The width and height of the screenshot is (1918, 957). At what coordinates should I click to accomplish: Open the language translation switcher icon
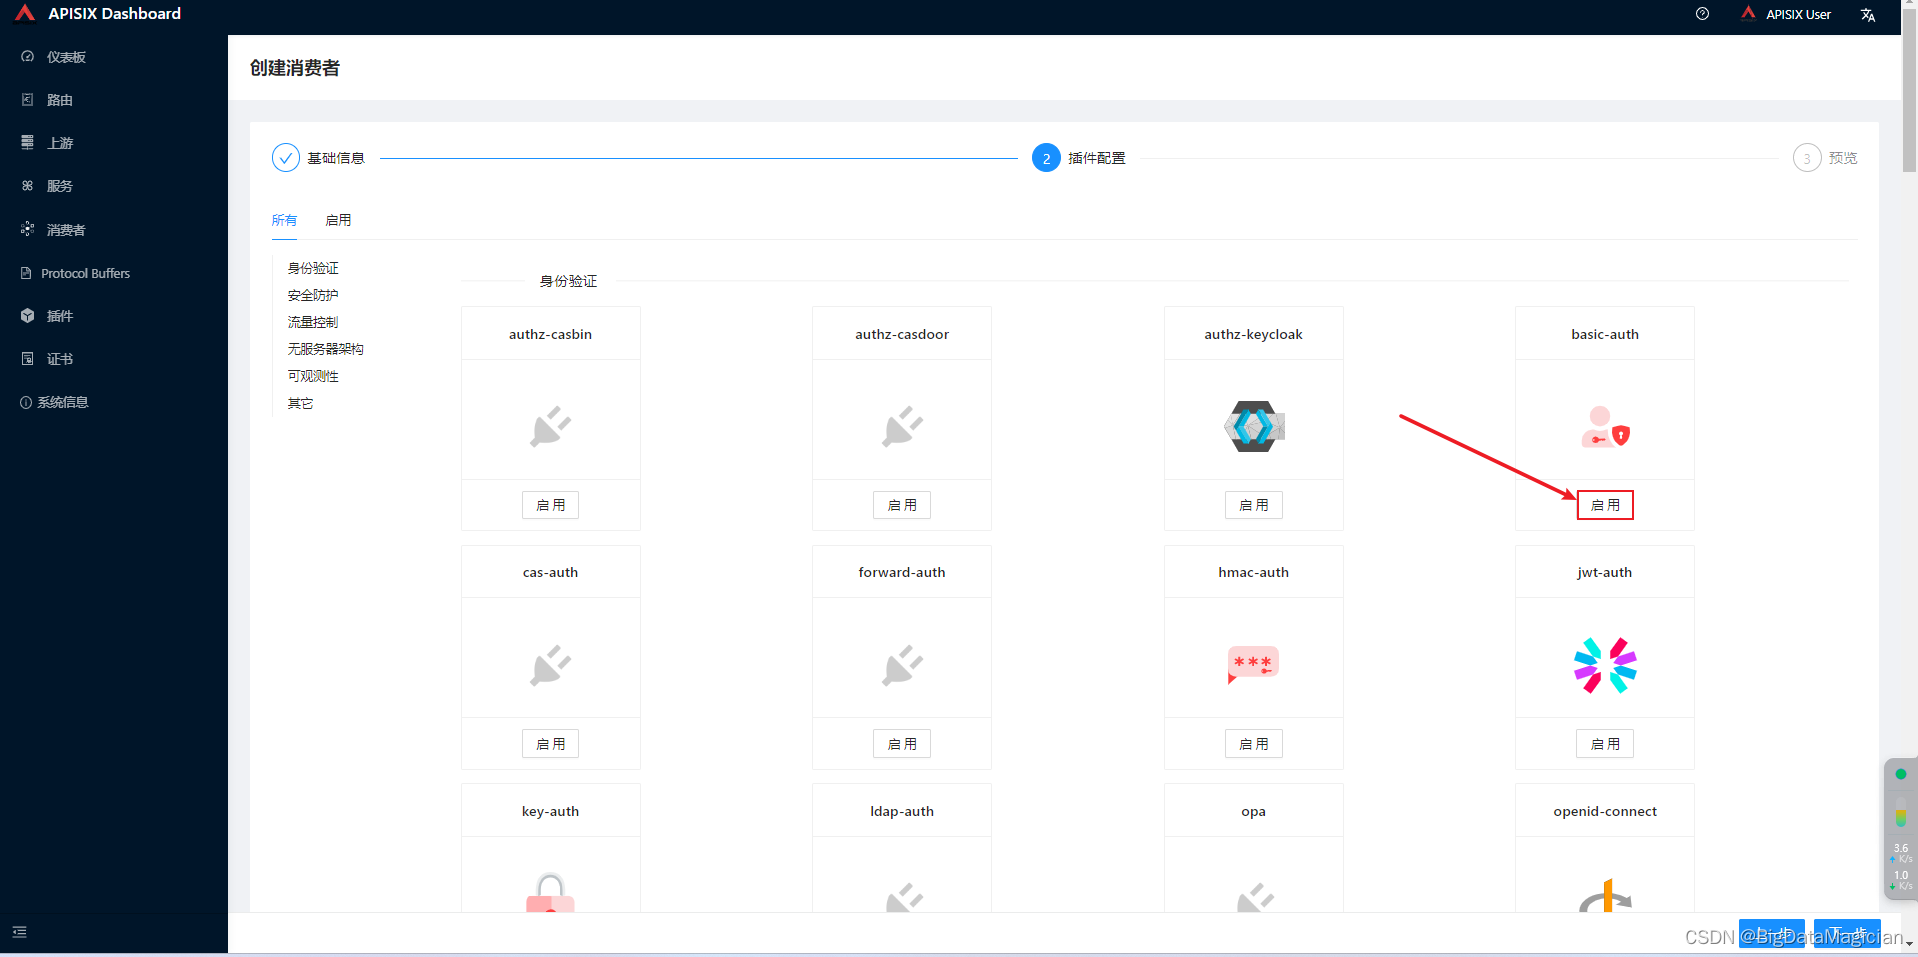pyautogui.click(x=1867, y=14)
